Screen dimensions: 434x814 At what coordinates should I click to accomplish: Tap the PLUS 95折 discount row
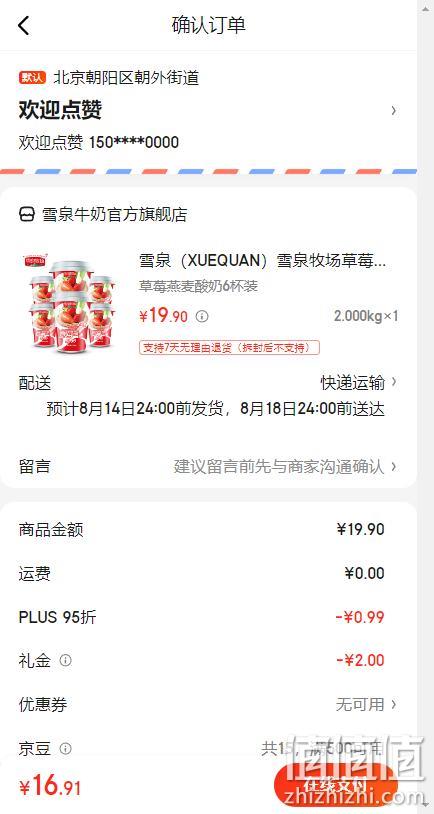(208, 617)
